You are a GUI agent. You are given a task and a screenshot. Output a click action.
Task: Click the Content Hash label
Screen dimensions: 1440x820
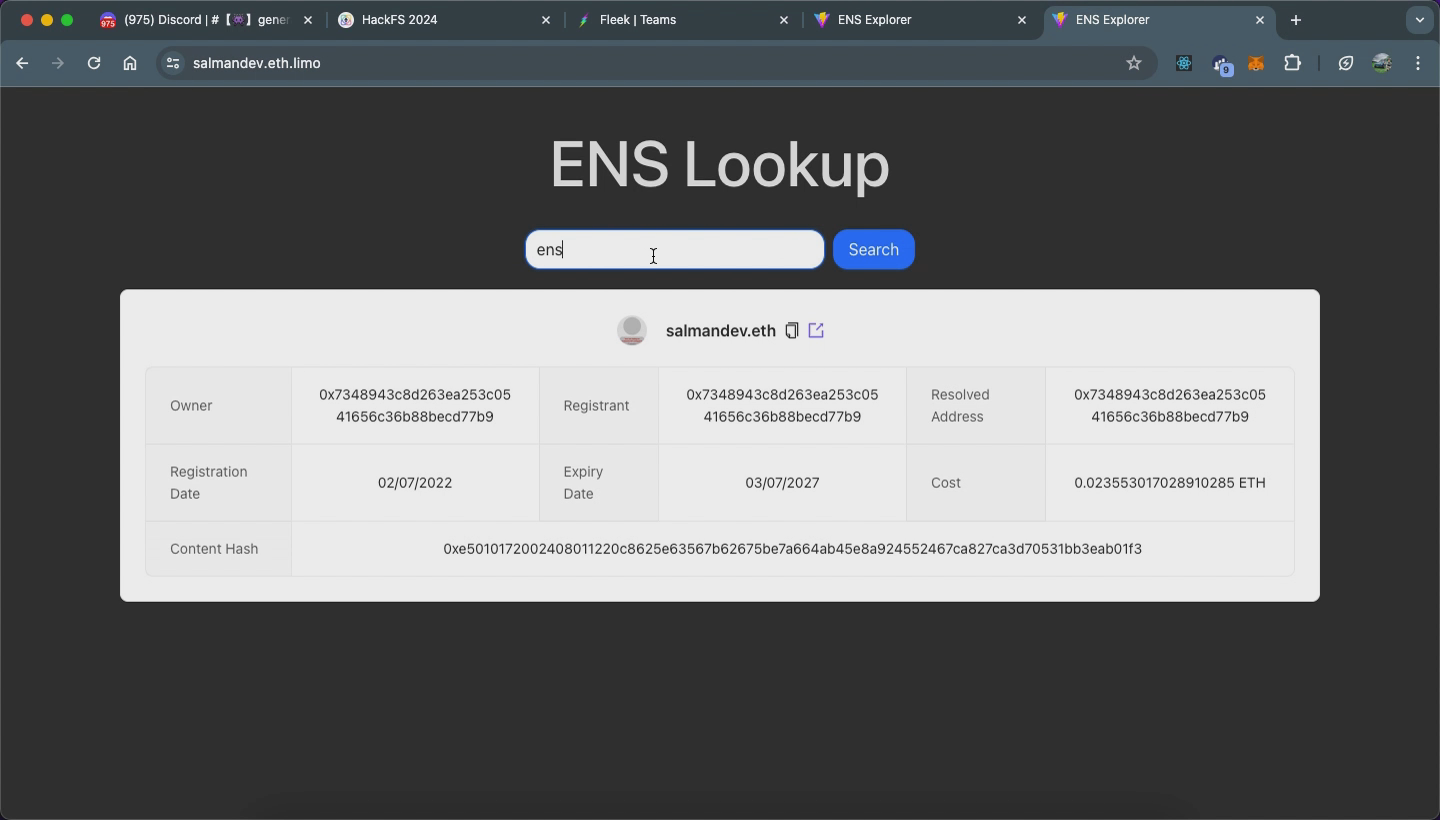pyautogui.click(x=214, y=549)
